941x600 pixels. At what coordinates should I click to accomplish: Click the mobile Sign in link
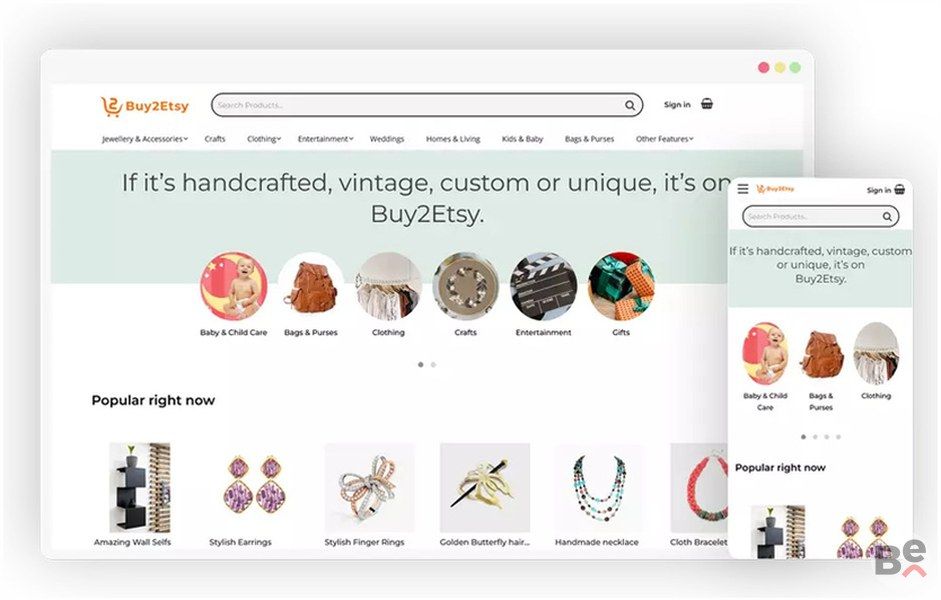[x=879, y=190]
